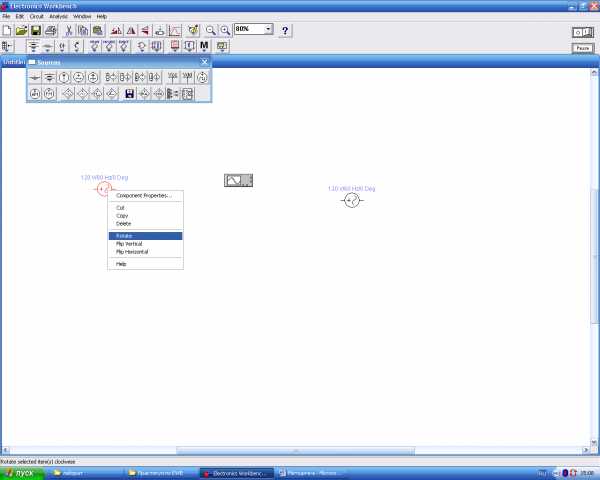Click the Create Subcircuit icon
Screen dimensions: 600x480
point(160,30)
